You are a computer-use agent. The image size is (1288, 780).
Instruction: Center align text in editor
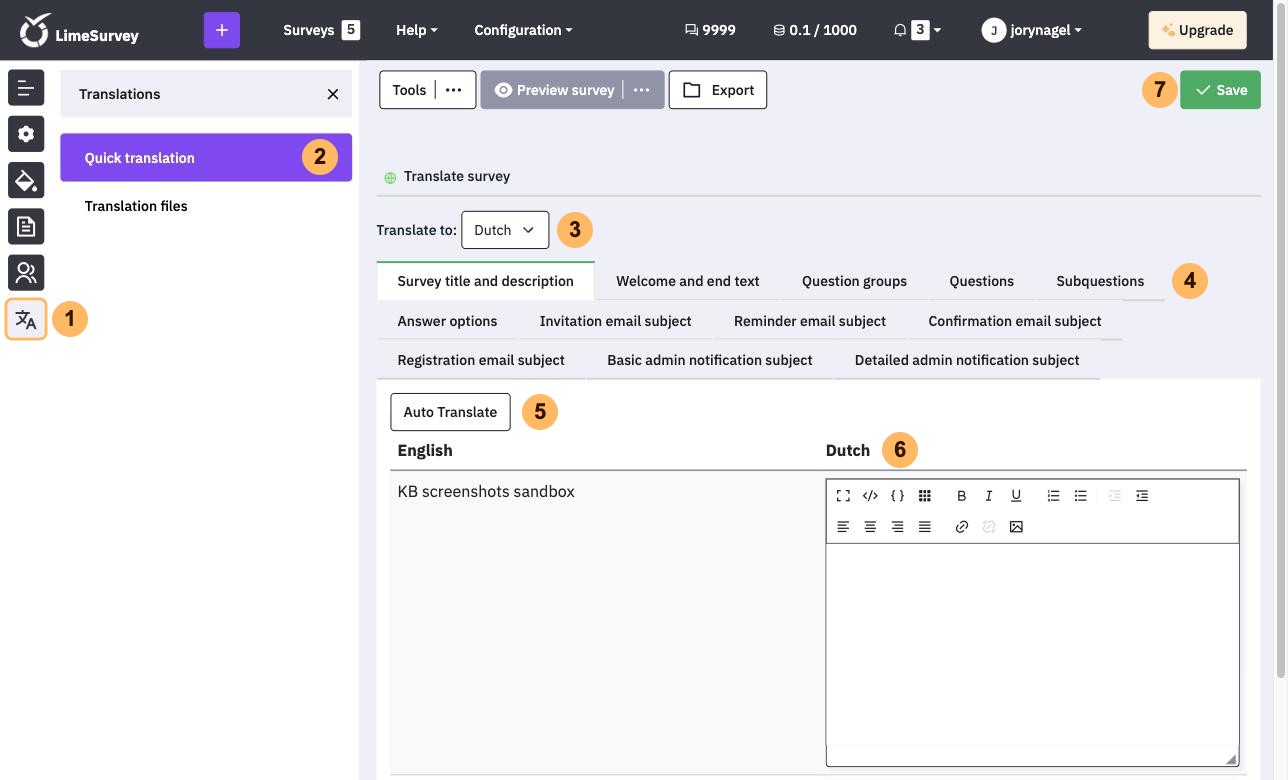click(x=870, y=527)
